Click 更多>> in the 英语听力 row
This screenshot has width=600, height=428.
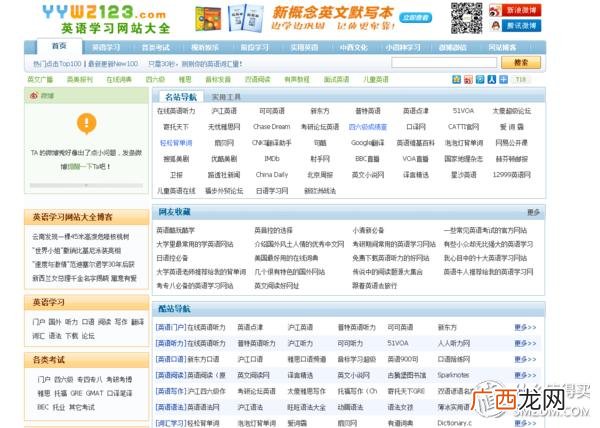(525, 343)
